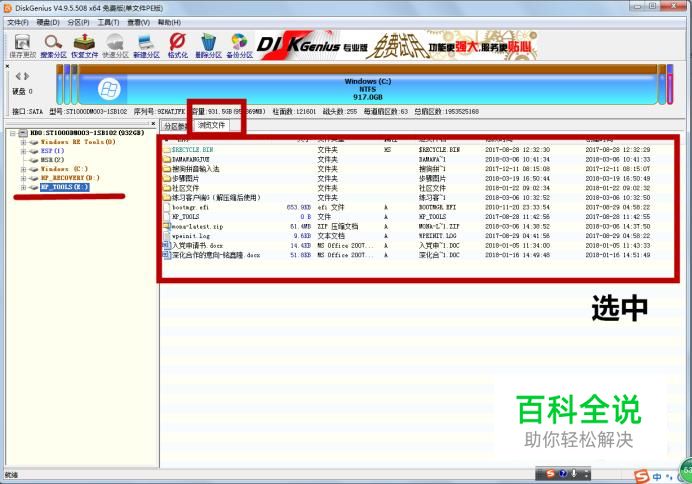
Task: Open the 搜索分区 search partition tool
Action: tap(53, 46)
